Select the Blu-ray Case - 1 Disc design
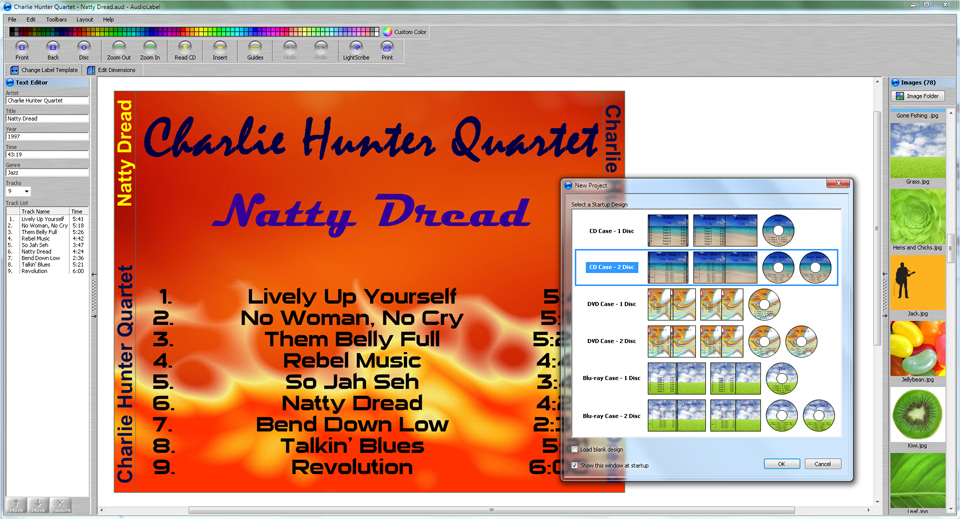960x519 pixels. (706, 378)
